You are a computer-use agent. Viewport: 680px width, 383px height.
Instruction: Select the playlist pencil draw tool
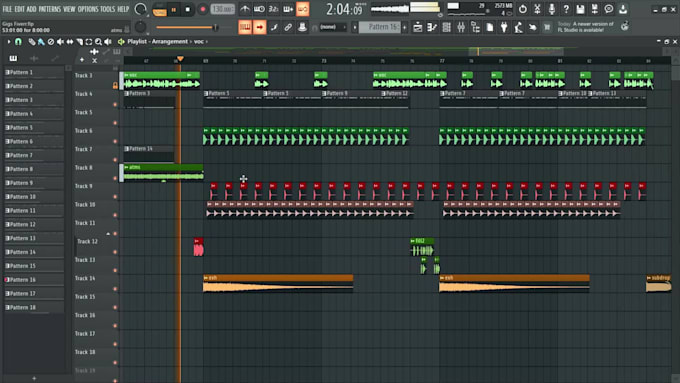pos(32,42)
